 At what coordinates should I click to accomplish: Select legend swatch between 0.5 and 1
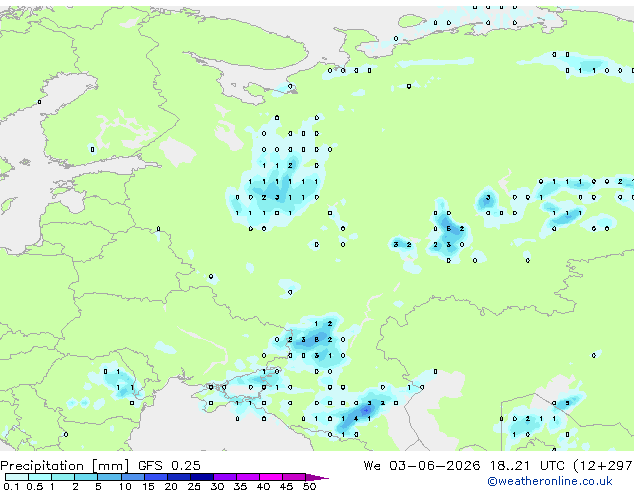(40, 477)
